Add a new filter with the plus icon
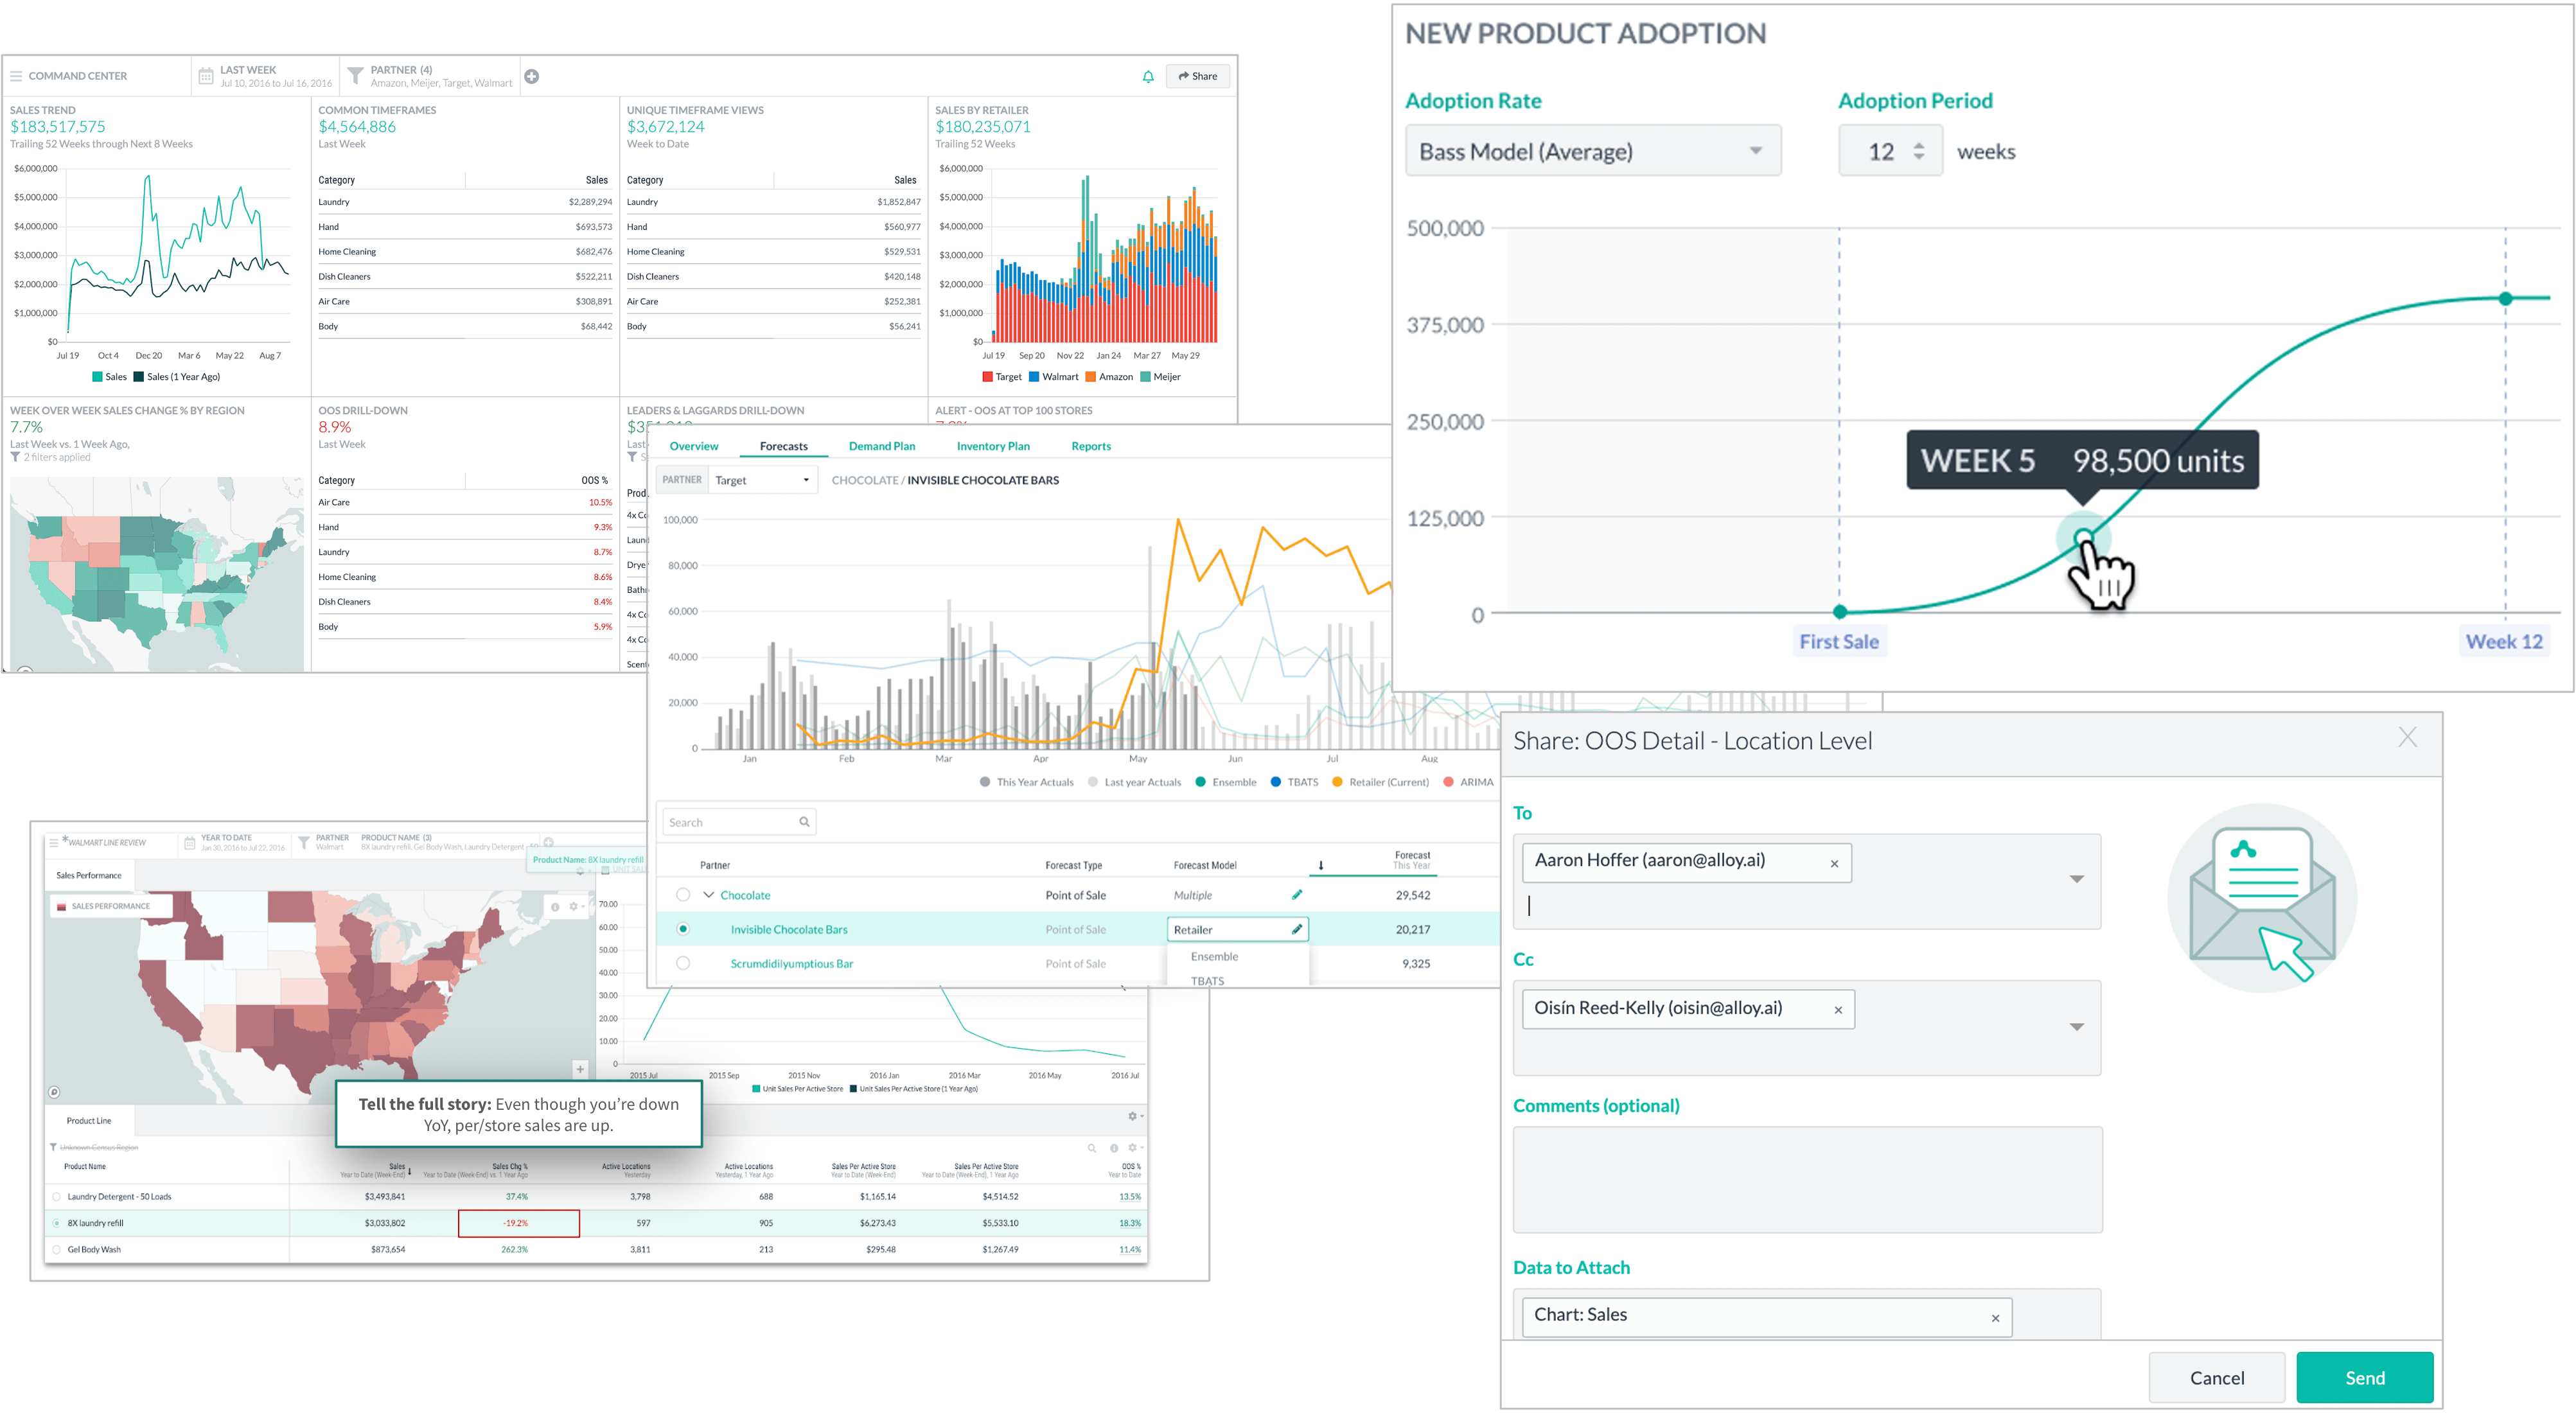 [x=533, y=75]
